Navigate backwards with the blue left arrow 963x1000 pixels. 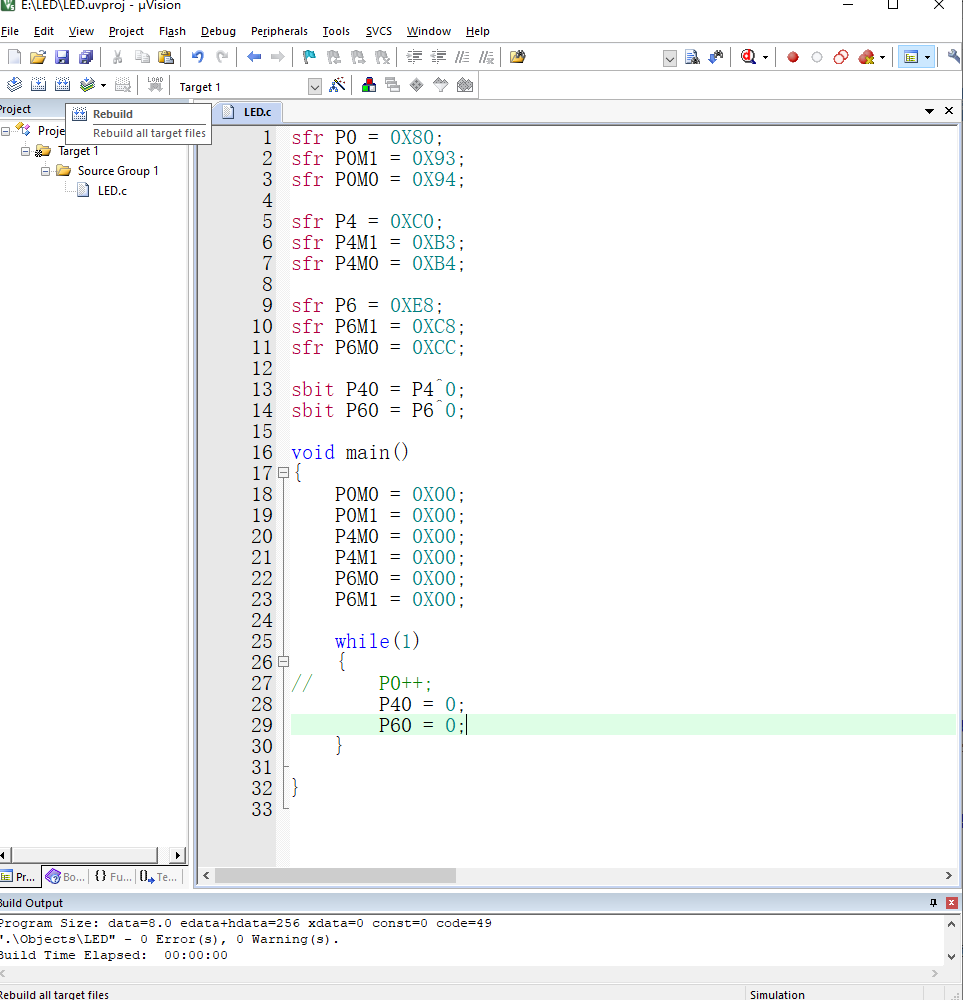pyautogui.click(x=254, y=57)
